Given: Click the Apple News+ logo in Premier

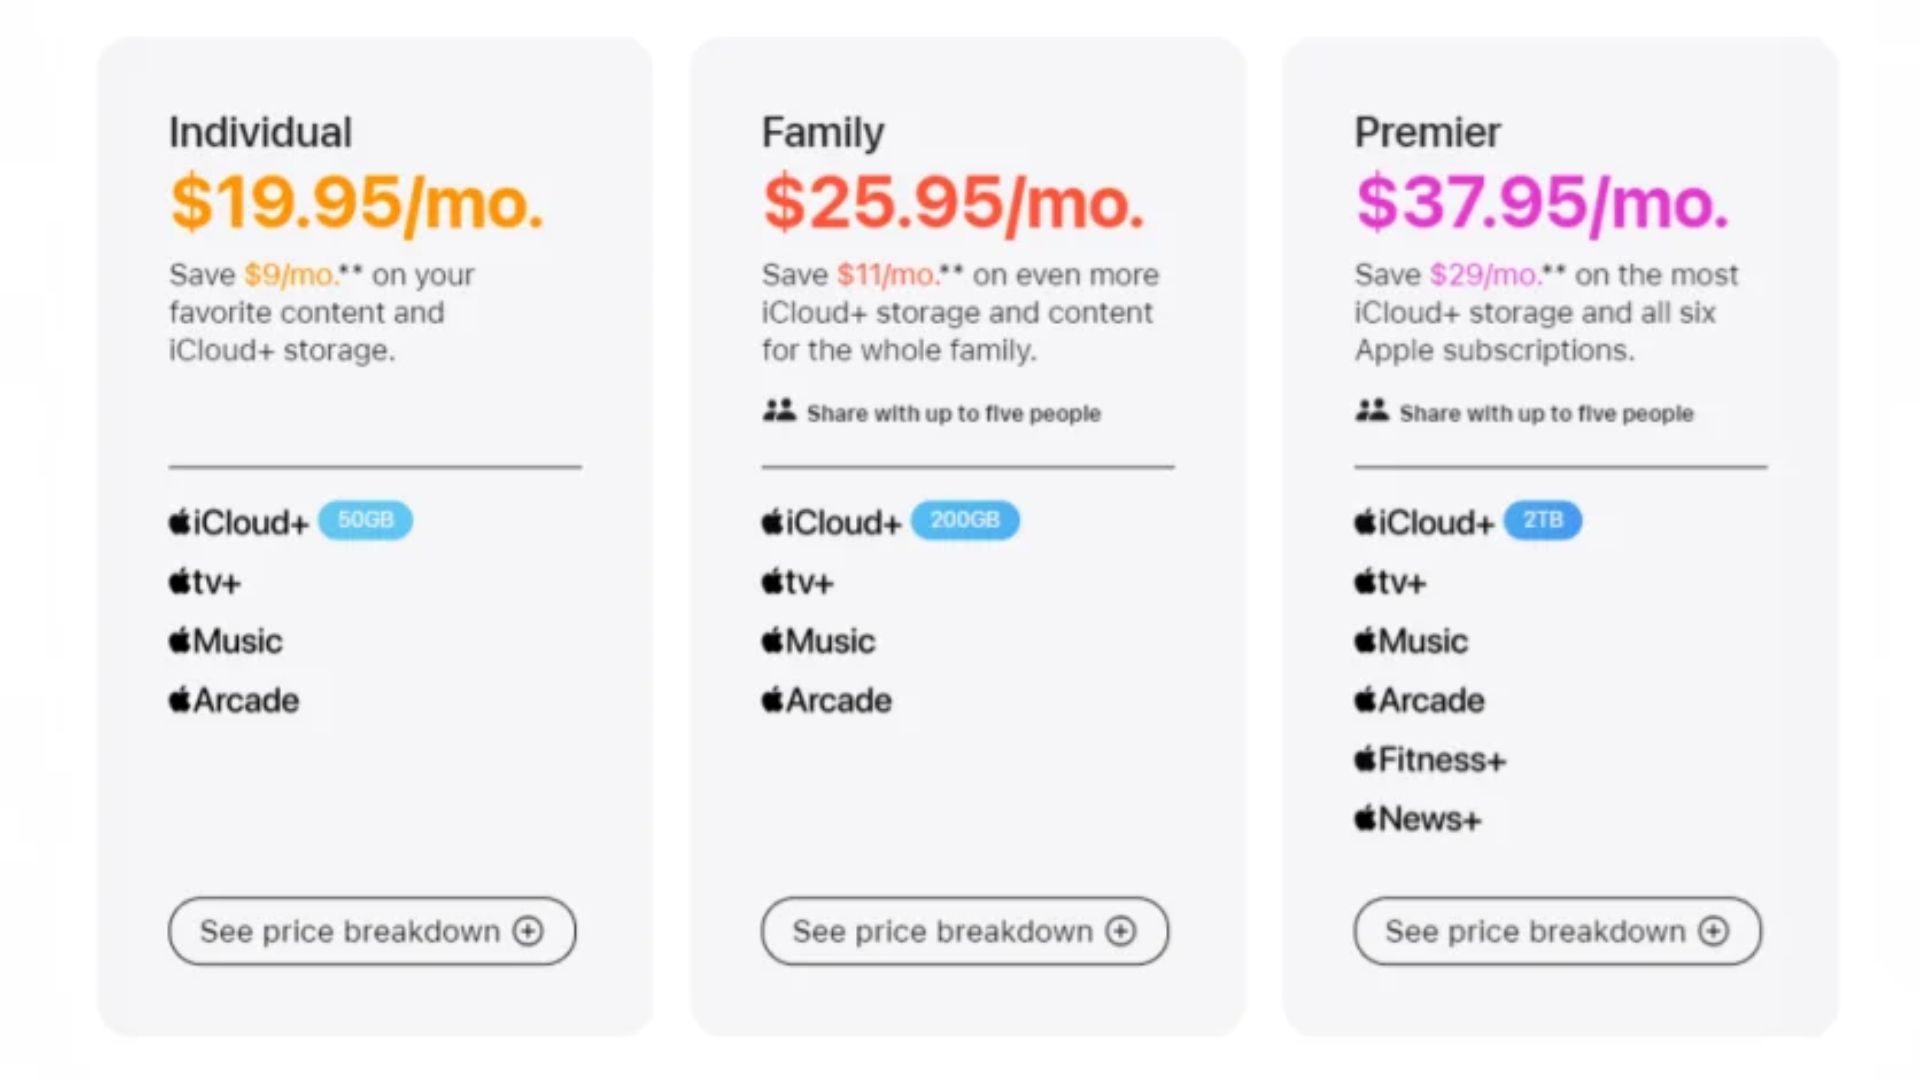Looking at the screenshot, I should tap(1417, 819).
